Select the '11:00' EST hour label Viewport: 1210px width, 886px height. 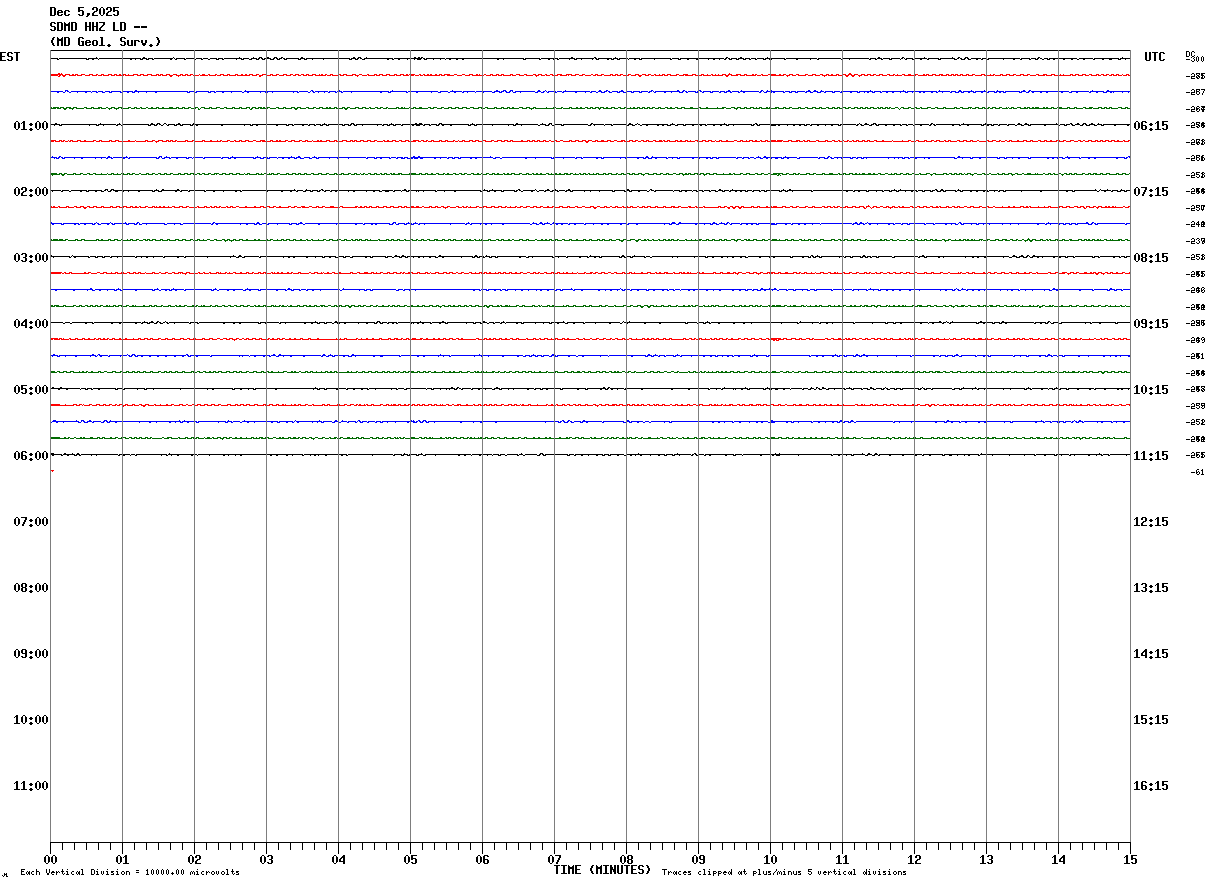(x=31, y=785)
